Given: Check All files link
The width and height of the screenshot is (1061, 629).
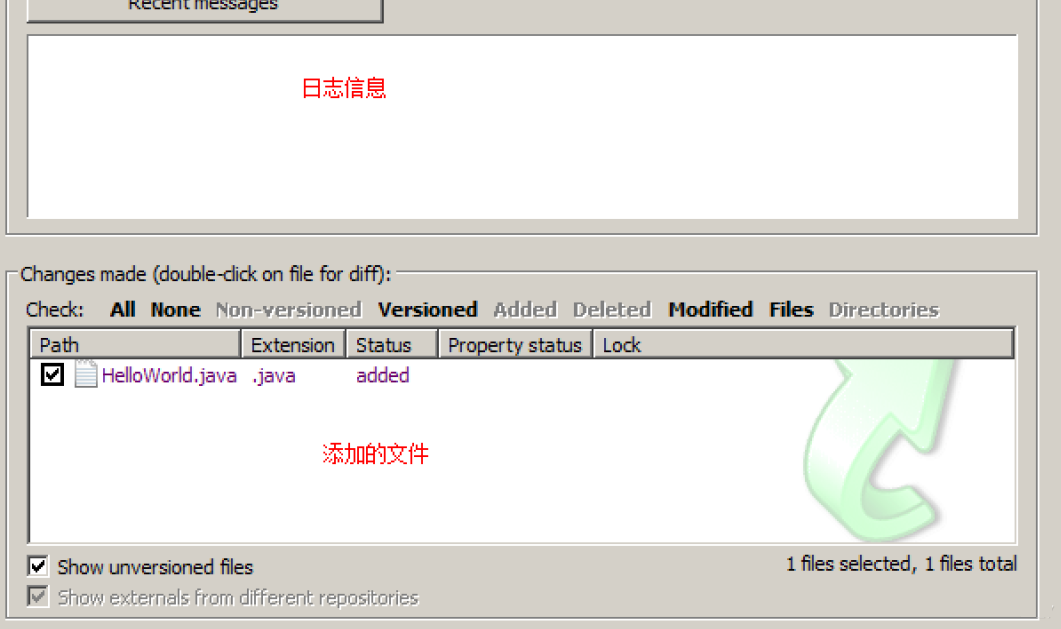Looking at the screenshot, I should 122,310.
